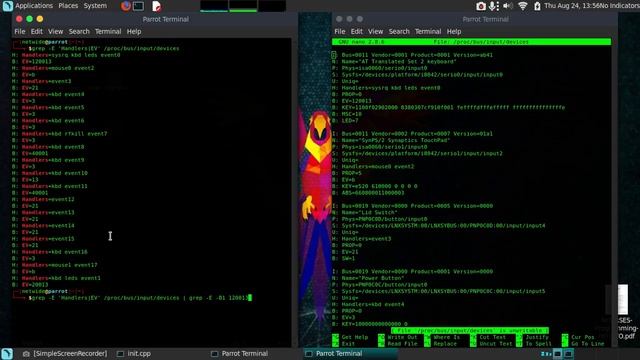Open File menu in left Parrot Terminal
Viewport: 640px width, 360px height.
pyautogui.click(x=20, y=31)
